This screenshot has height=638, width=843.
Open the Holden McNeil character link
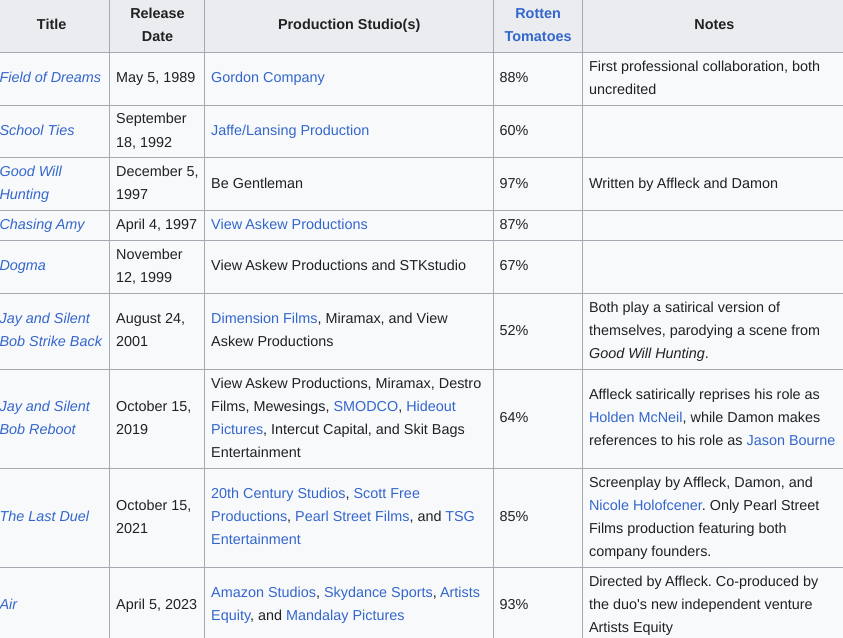[634, 417]
